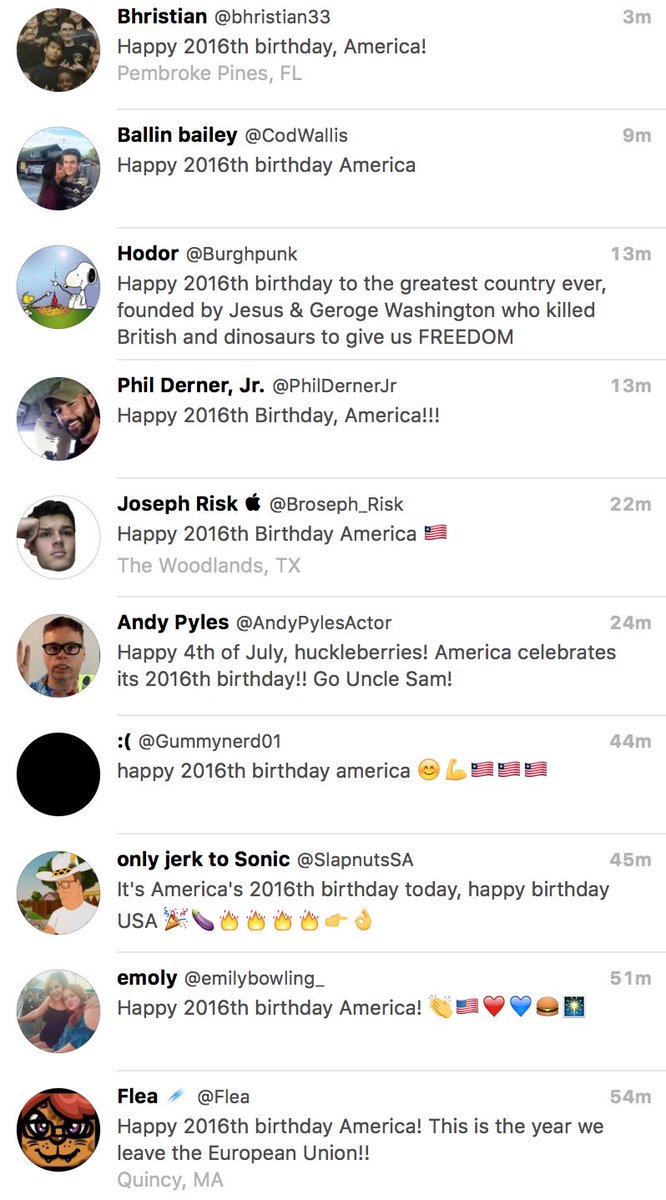Click Bhristian's profile avatar
Viewport: 666px width, 1200px height.
(x=58, y=50)
